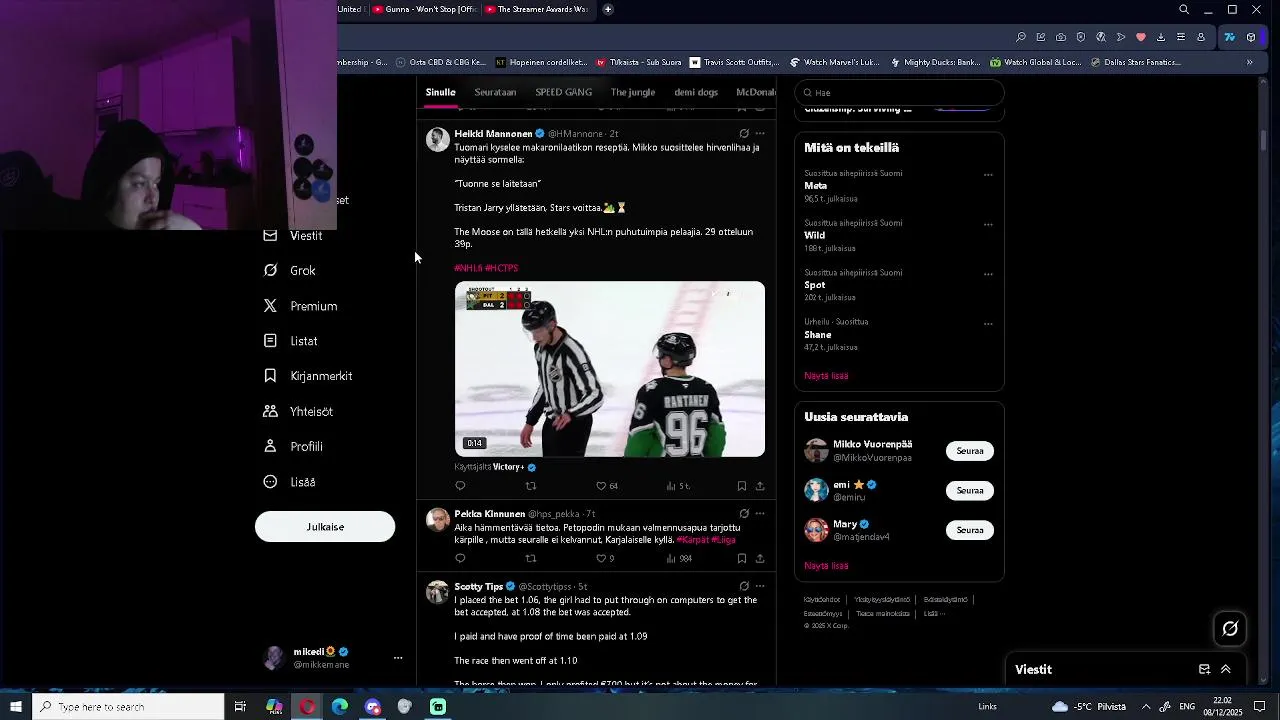Like Pekka Kinnunen's post with 9 likes
The image size is (1280, 720).
point(605,559)
